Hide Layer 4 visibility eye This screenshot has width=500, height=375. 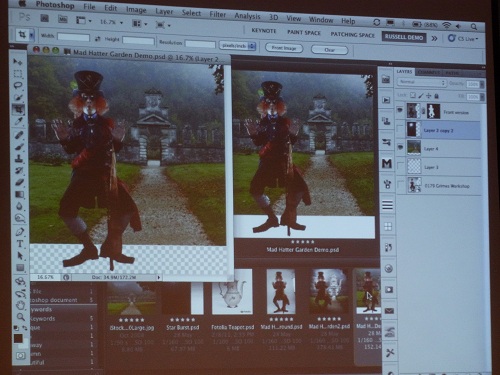coord(400,147)
